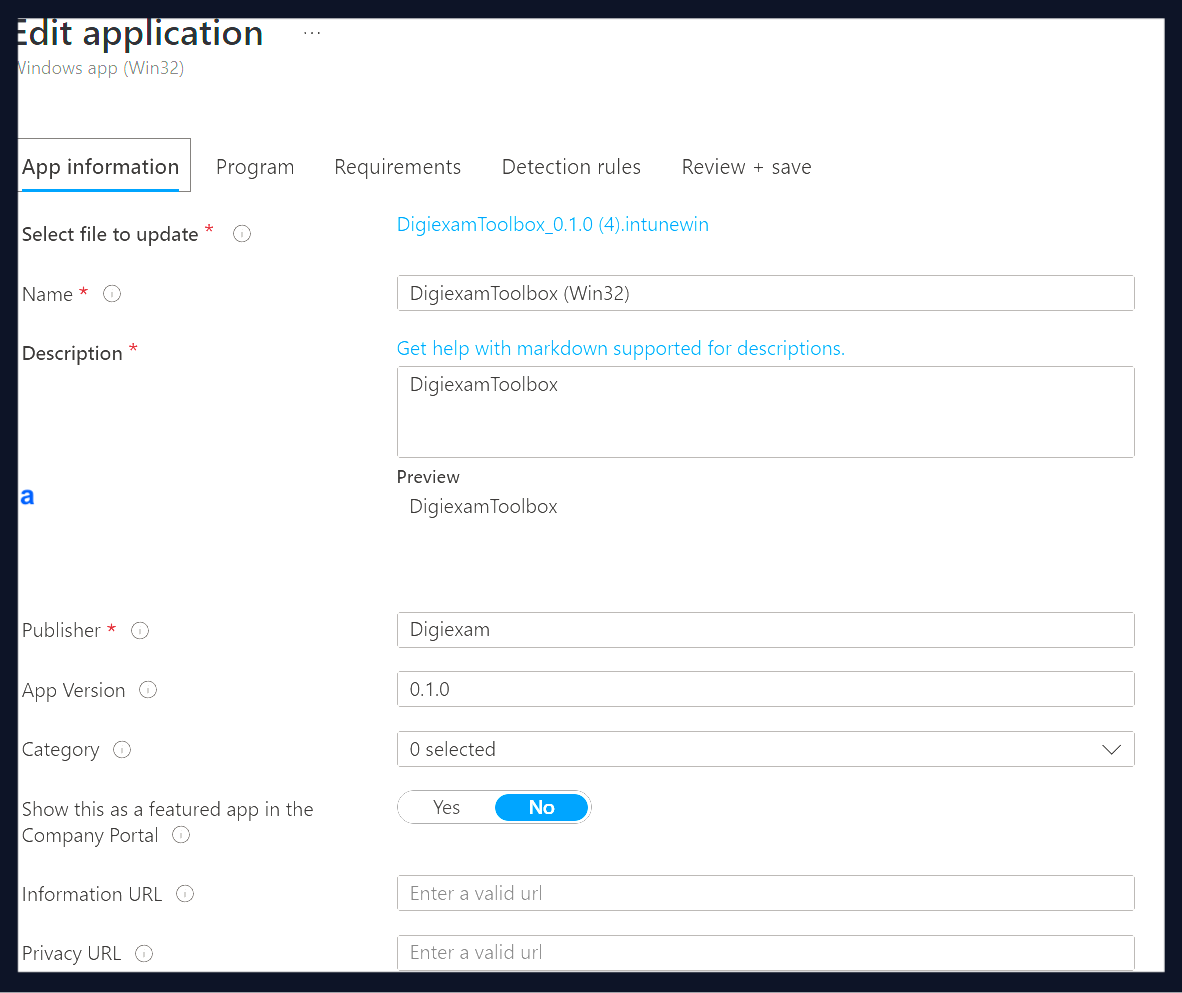Screen dimensions: 1182x993
Task: Click the Category info tooltip icon
Action: (121, 749)
